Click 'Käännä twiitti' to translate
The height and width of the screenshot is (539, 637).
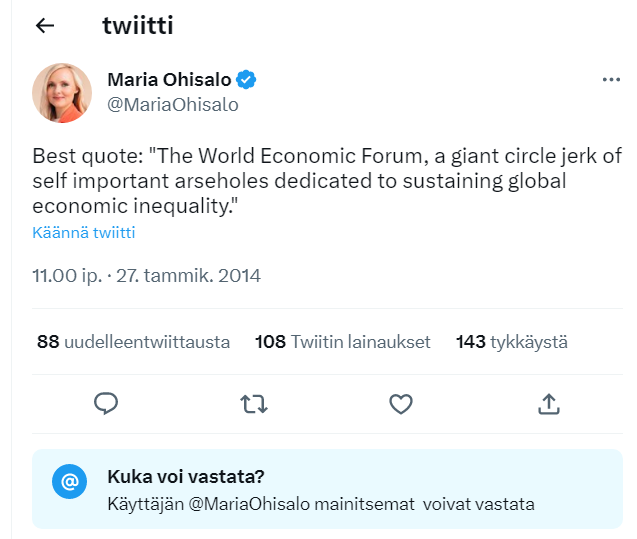(83, 233)
